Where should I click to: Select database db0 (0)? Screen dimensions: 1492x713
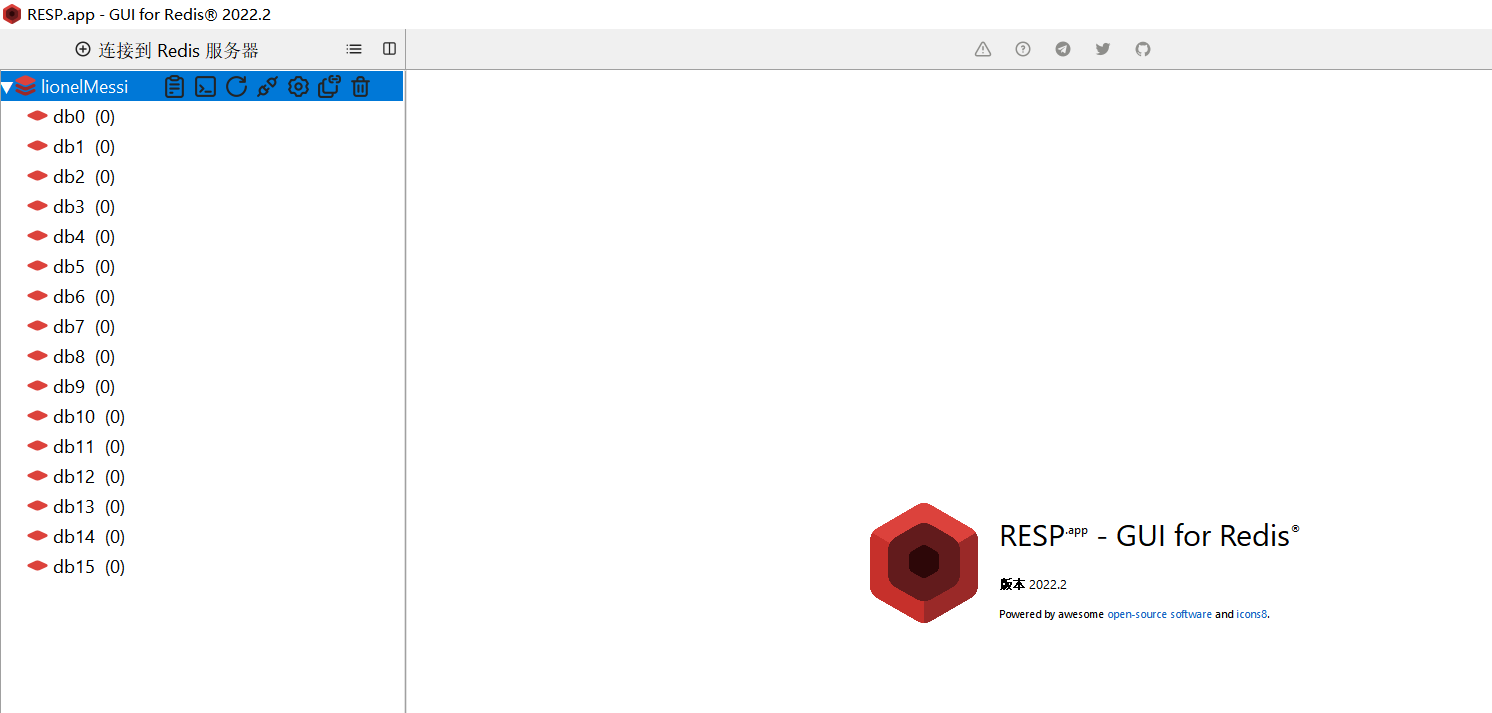point(71,117)
